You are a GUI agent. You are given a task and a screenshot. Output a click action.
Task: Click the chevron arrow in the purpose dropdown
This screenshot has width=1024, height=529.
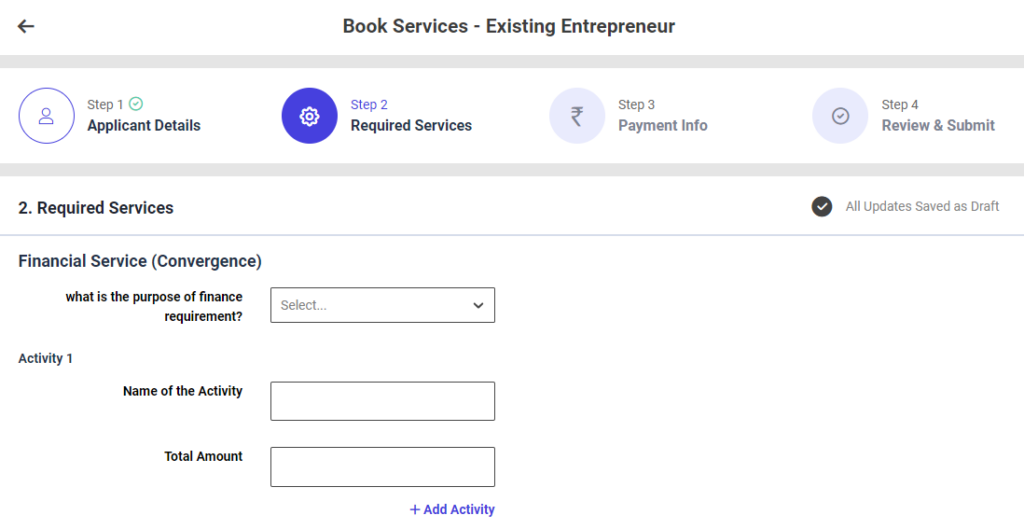(x=478, y=305)
